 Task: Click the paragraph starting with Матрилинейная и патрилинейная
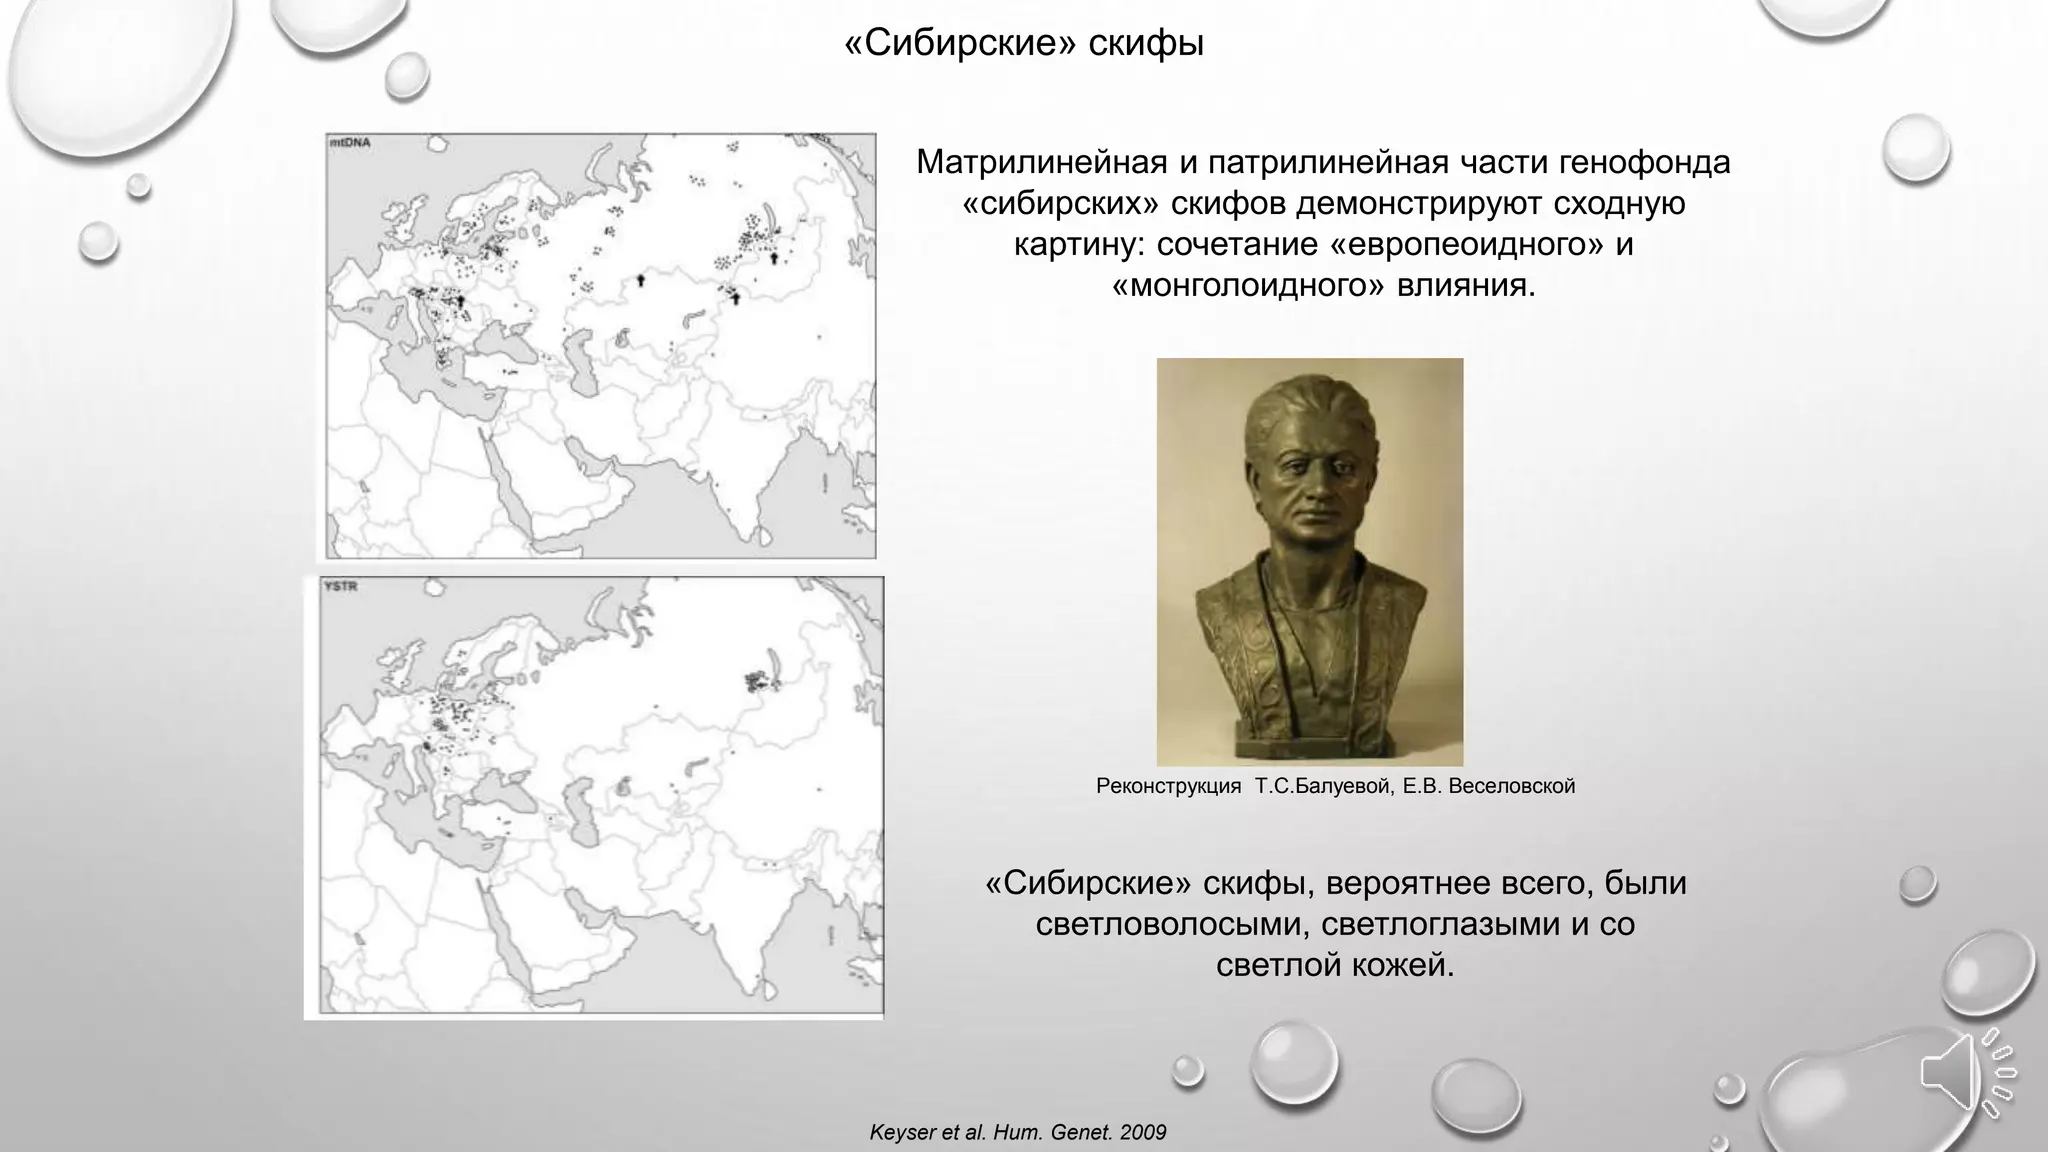(x=1323, y=224)
